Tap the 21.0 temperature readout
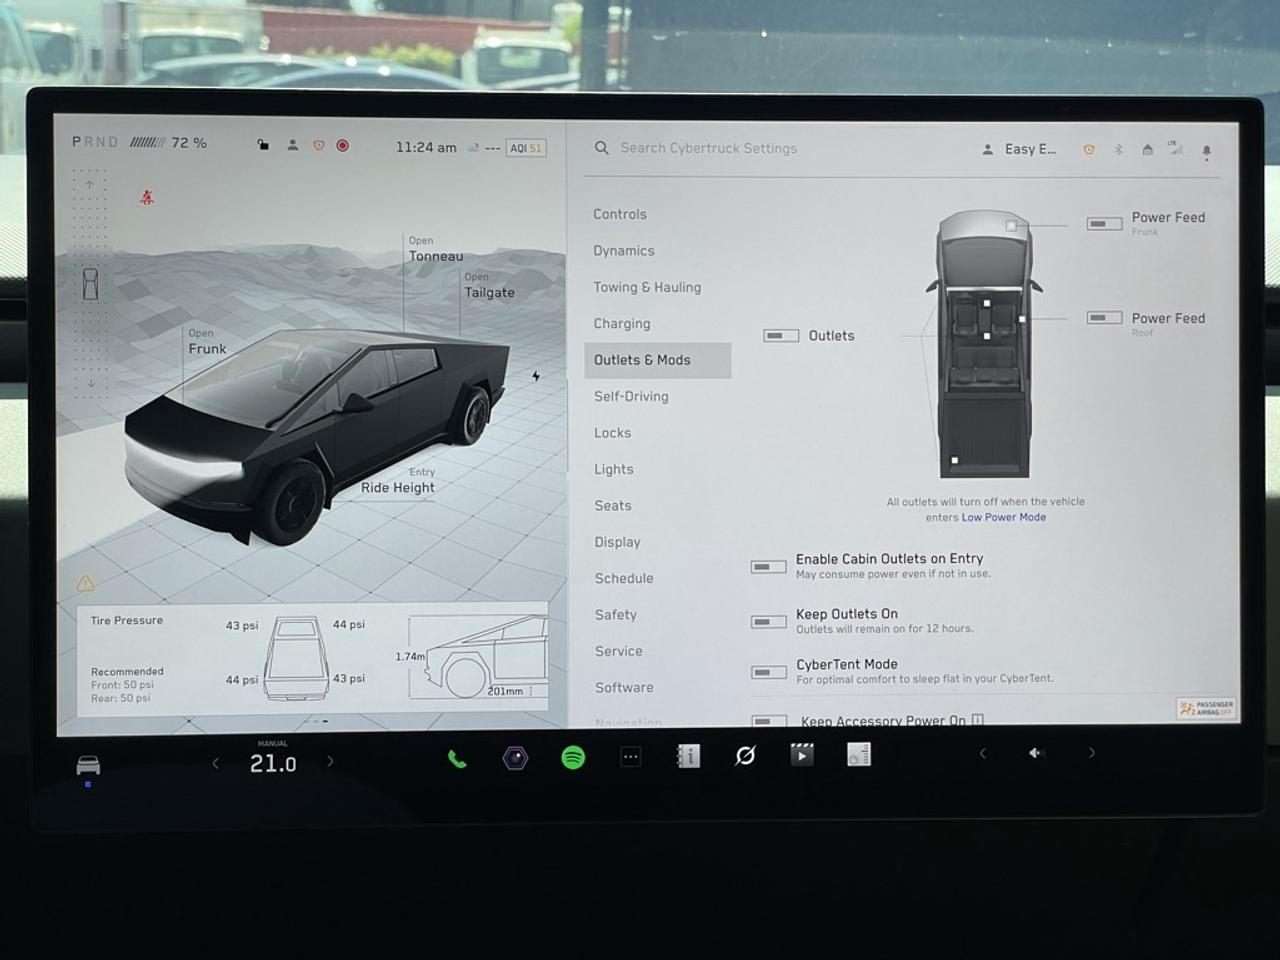1280x960 pixels. click(273, 763)
